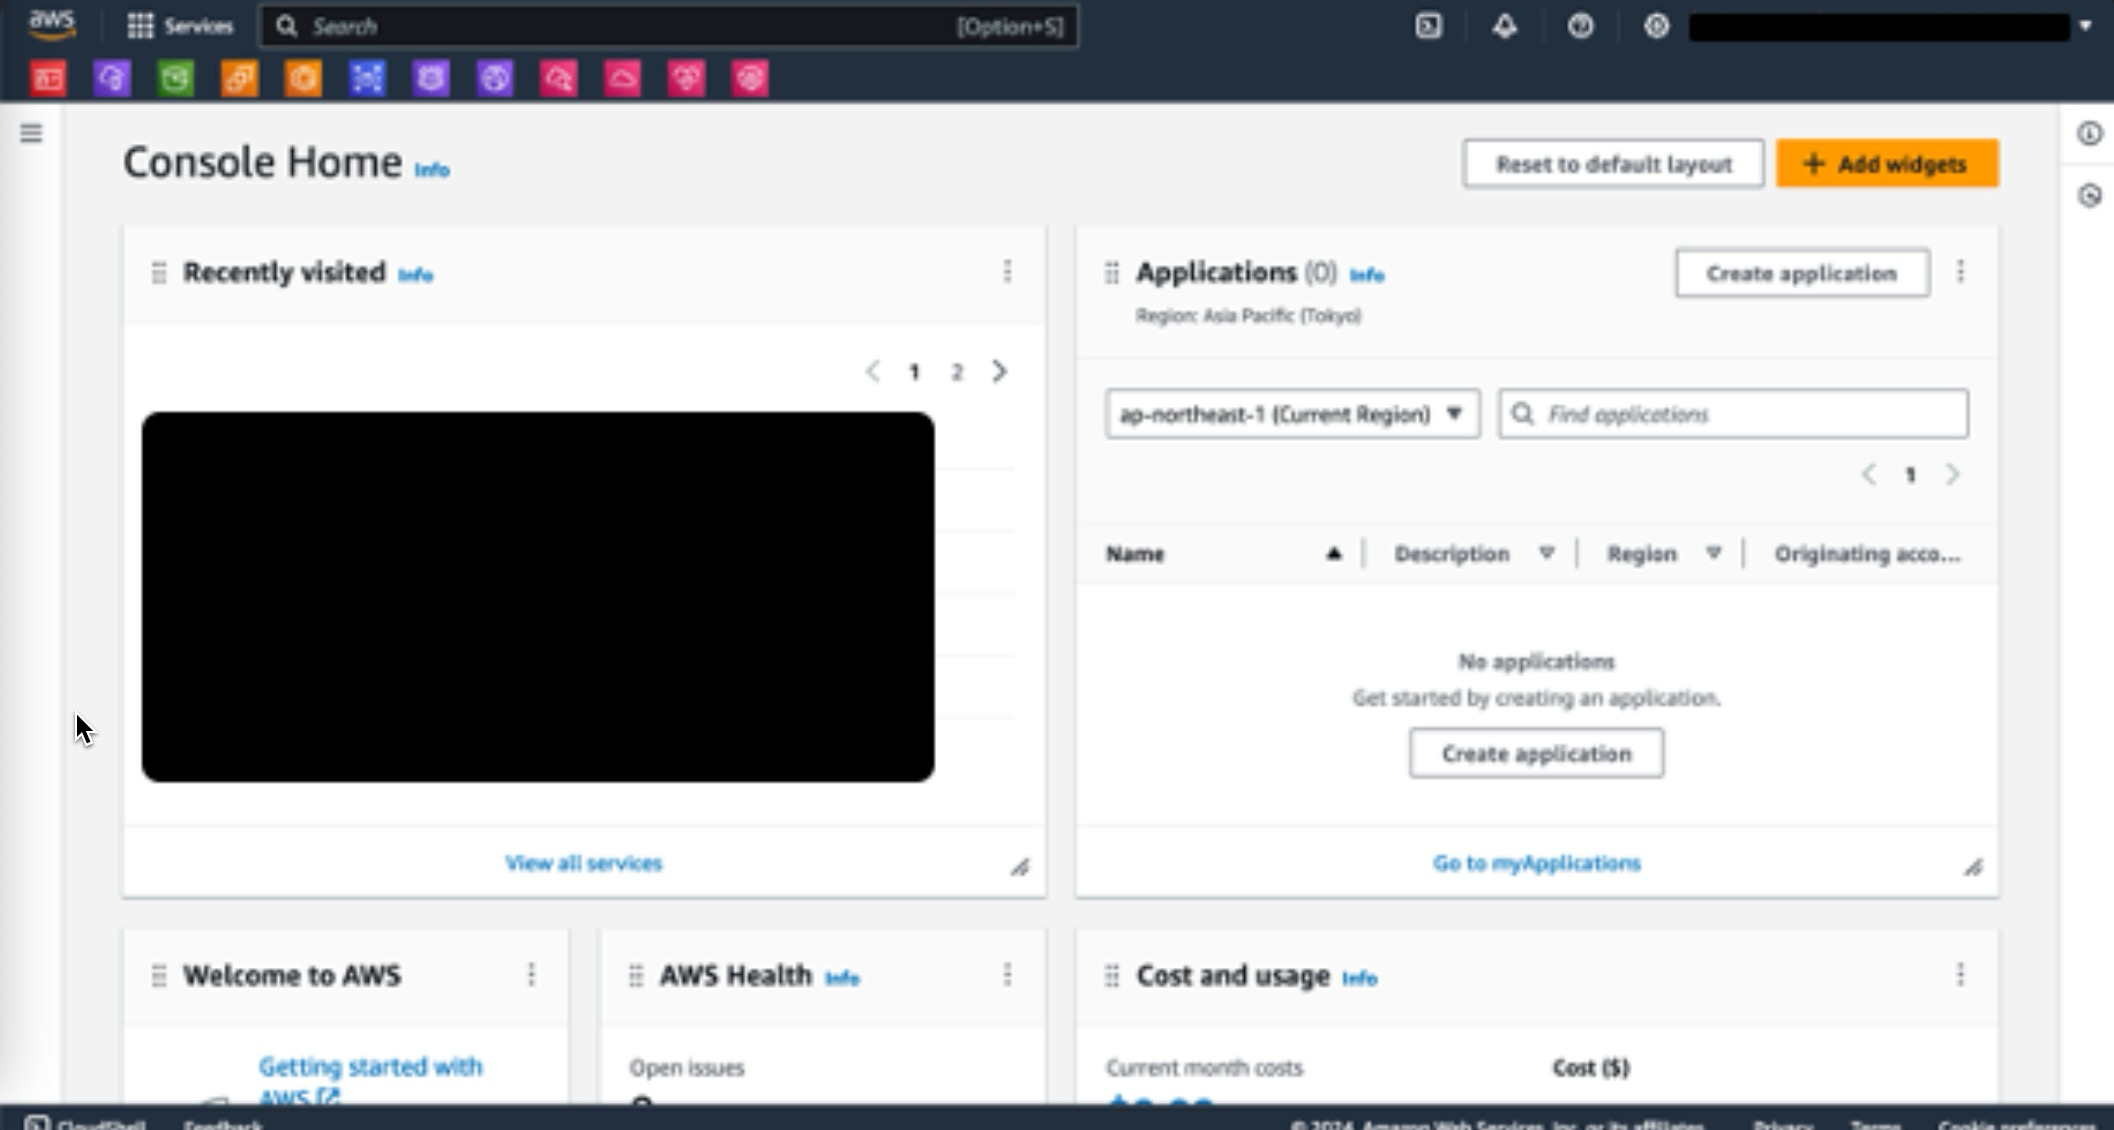Open the right-side info panel icon
Viewport: 2114px width, 1130px height.
pyautogui.click(x=2089, y=133)
